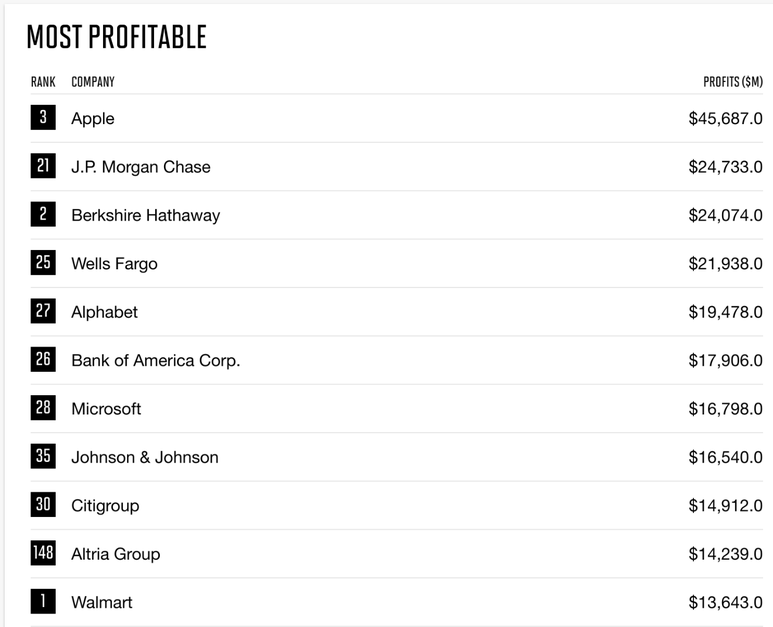The width and height of the screenshot is (773, 627).
Task: Click the Alphabet company name
Action: [104, 312]
